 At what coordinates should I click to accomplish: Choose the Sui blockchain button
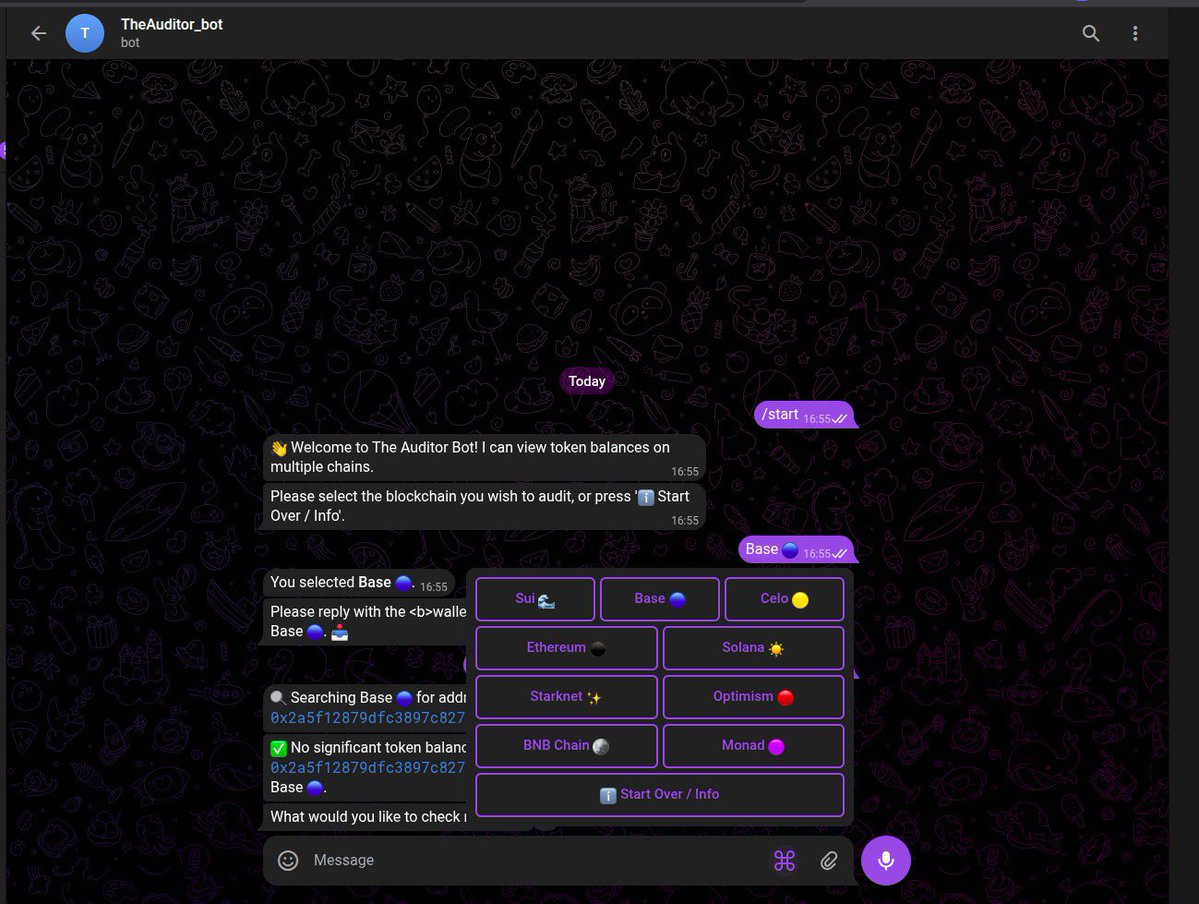click(x=535, y=599)
